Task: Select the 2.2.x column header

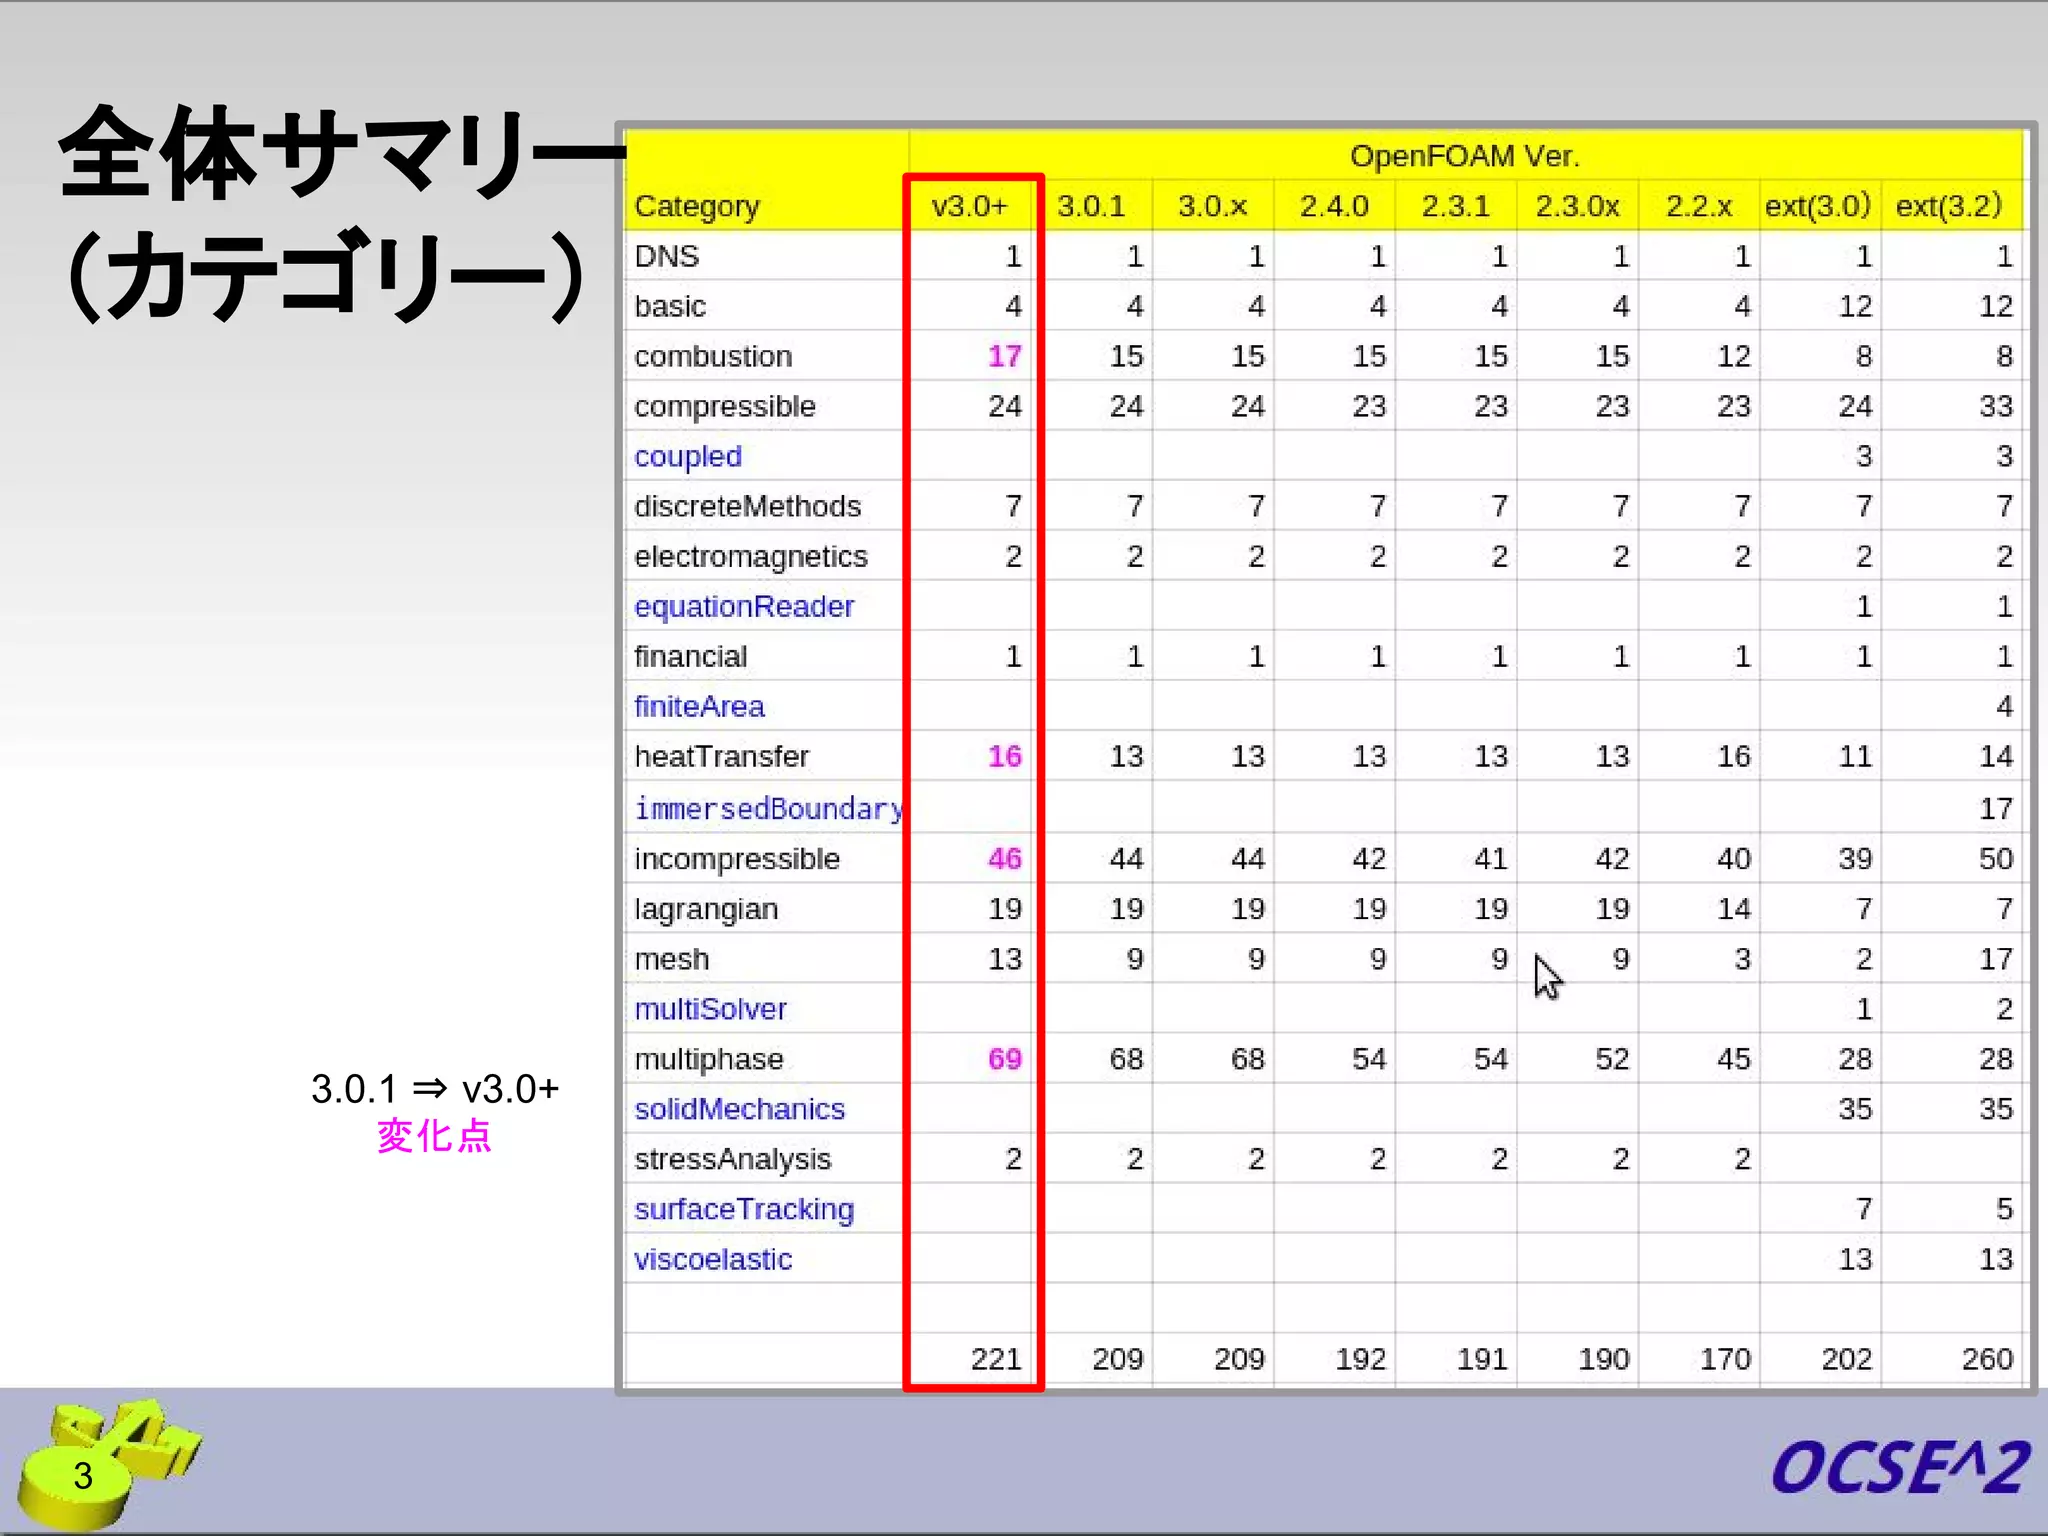Action: [1698, 206]
